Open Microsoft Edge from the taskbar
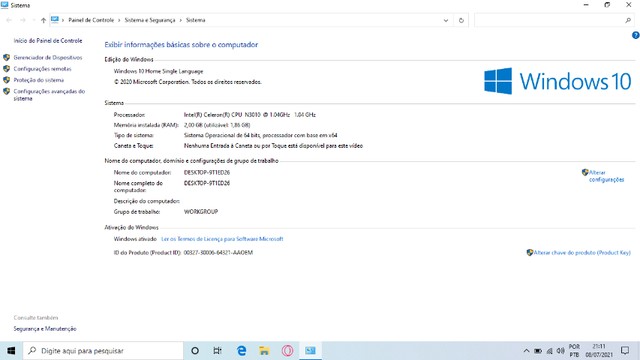Image resolution: width=640 pixels, height=360 pixels. 242,351
